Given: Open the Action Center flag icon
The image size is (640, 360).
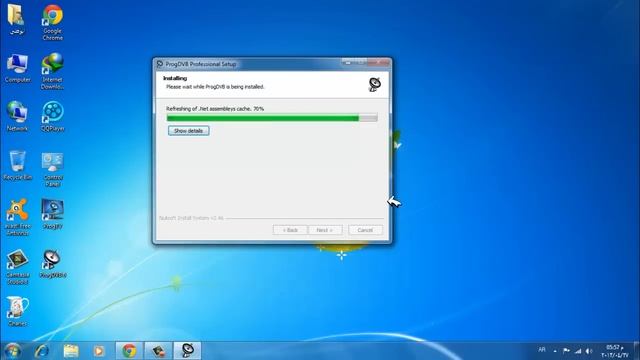Looking at the screenshot, I should (566, 351).
